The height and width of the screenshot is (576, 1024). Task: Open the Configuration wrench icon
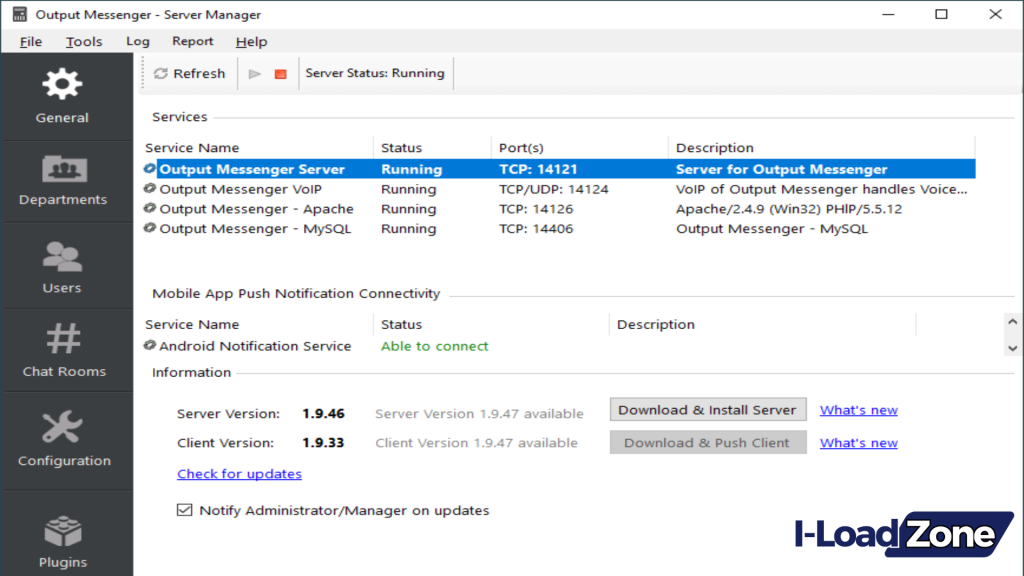pyautogui.click(x=62, y=427)
